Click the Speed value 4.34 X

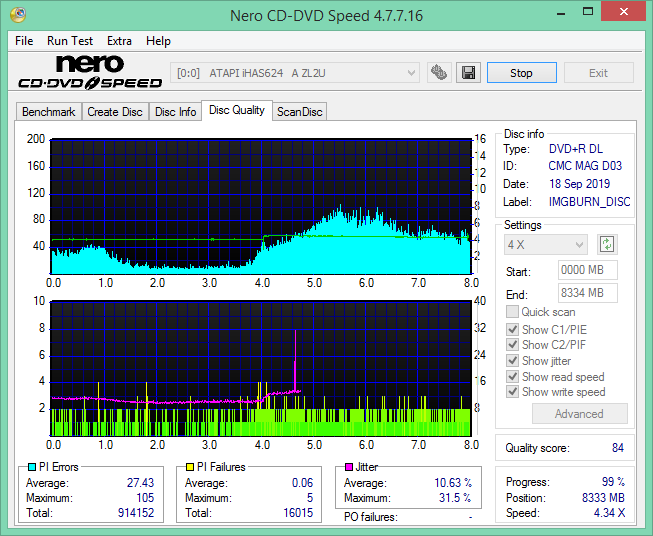click(x=609, y=513)
